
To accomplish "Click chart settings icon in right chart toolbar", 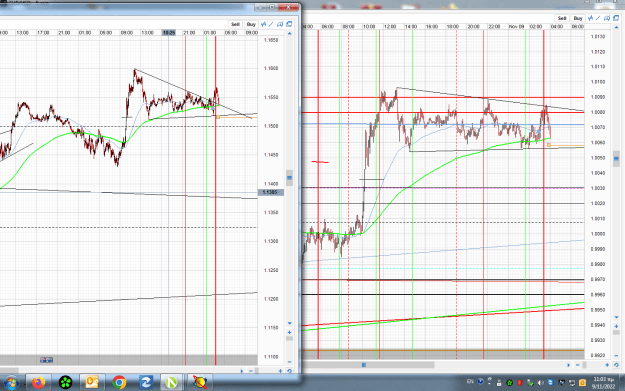I will click(607, 18).
